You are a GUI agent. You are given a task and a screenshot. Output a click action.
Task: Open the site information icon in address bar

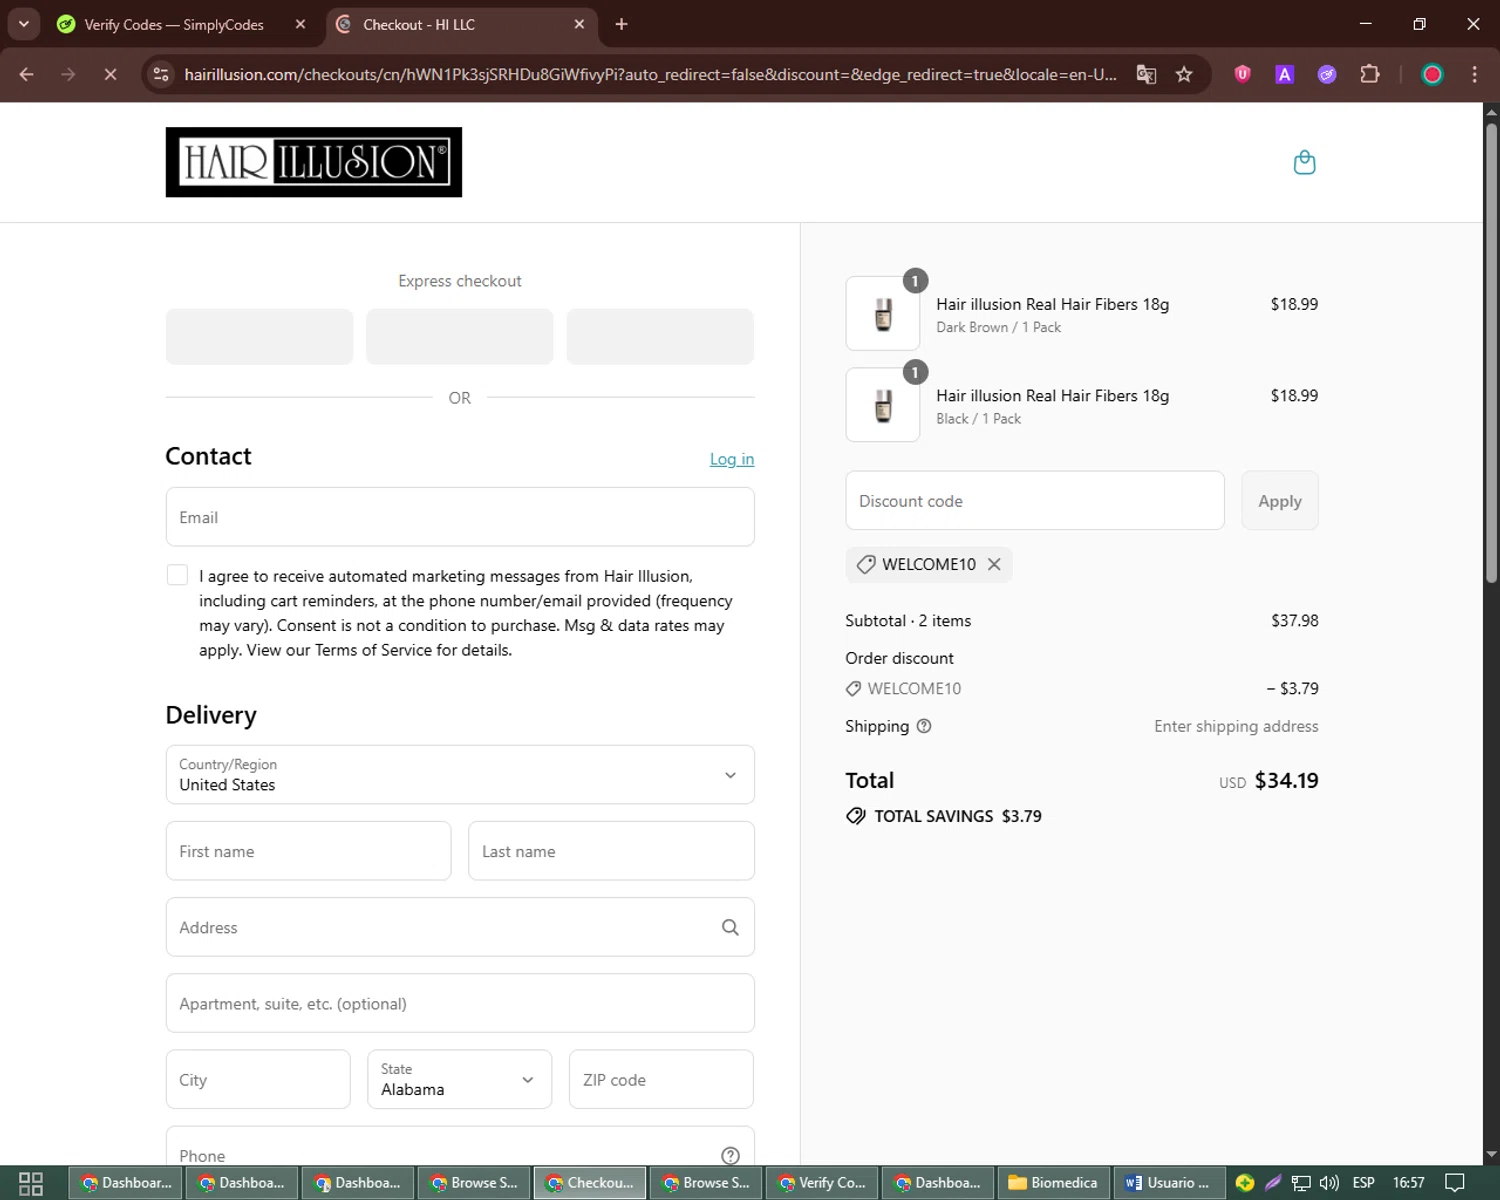[161, 74]
